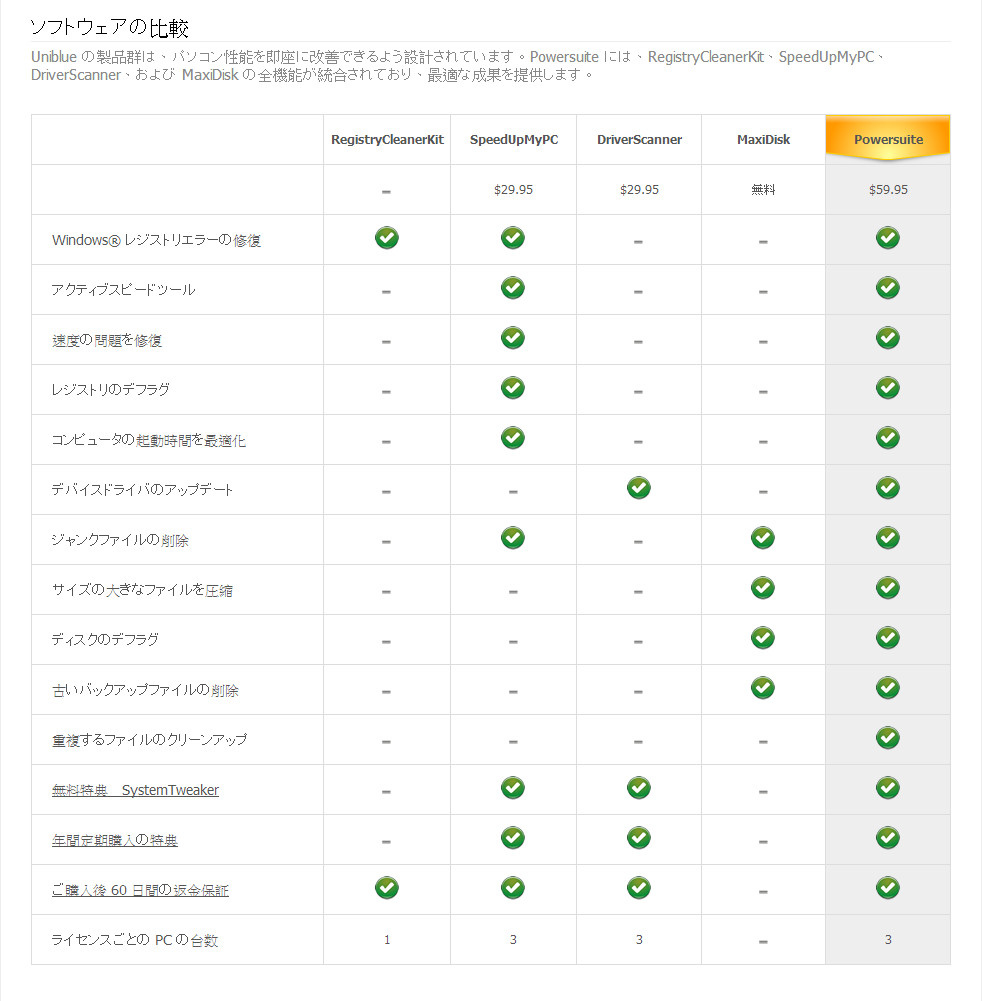Select SpeedUpMyPC checkmark in アクティブスピードツール row

pos(513,288)
